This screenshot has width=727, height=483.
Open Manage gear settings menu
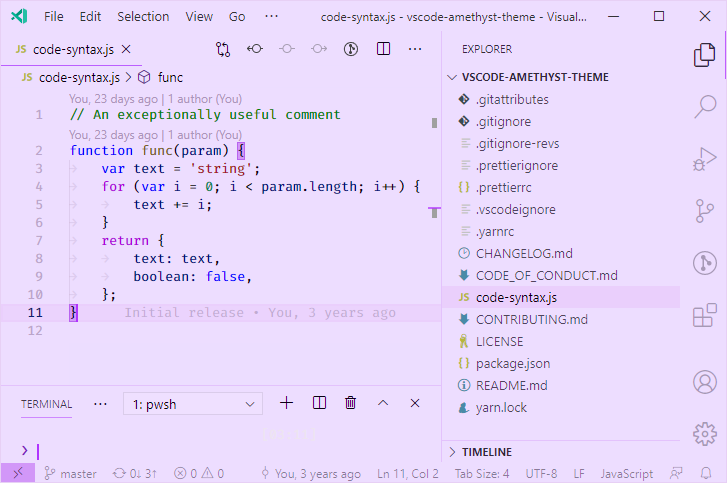pos(705,434)
